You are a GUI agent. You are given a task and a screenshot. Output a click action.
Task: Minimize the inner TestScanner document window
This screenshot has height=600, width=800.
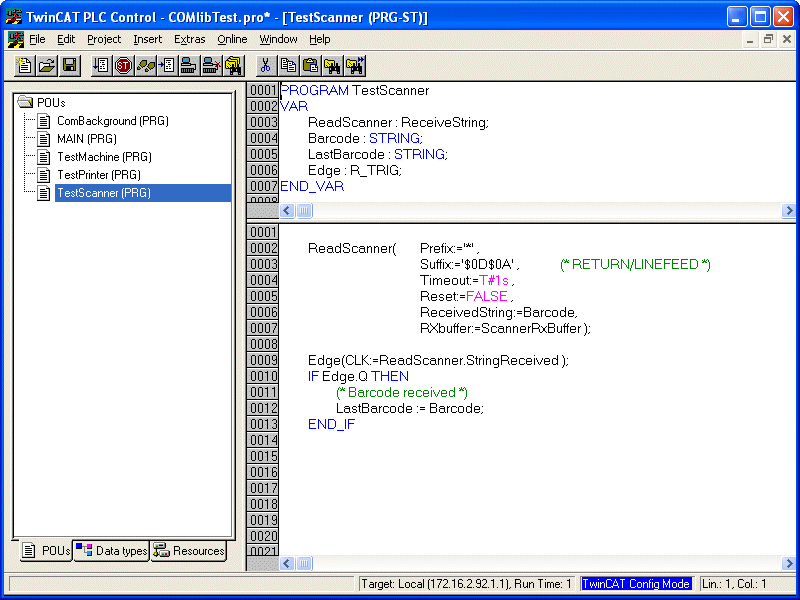[749, 39]
